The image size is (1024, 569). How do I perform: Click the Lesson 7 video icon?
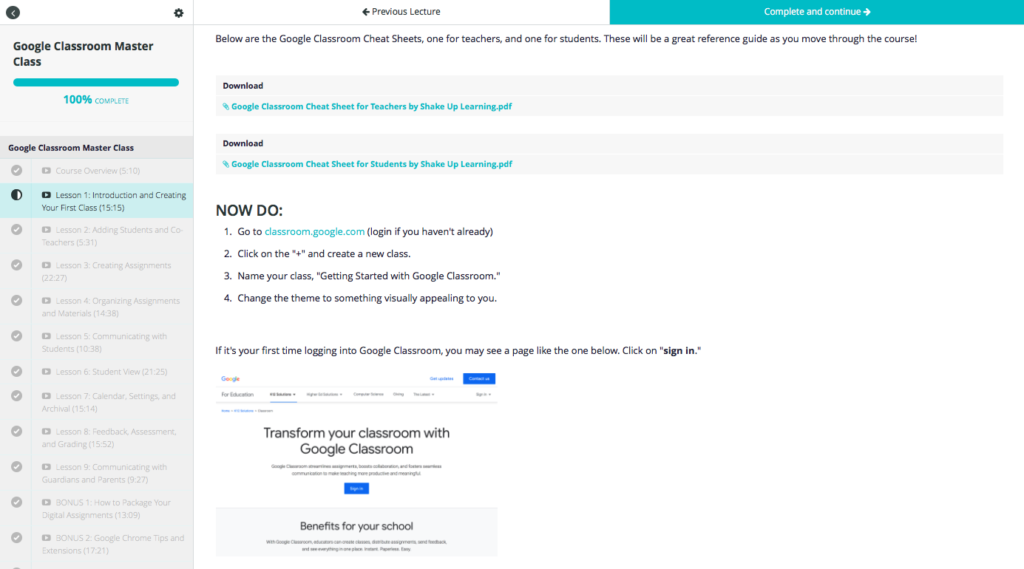point(46,396)
